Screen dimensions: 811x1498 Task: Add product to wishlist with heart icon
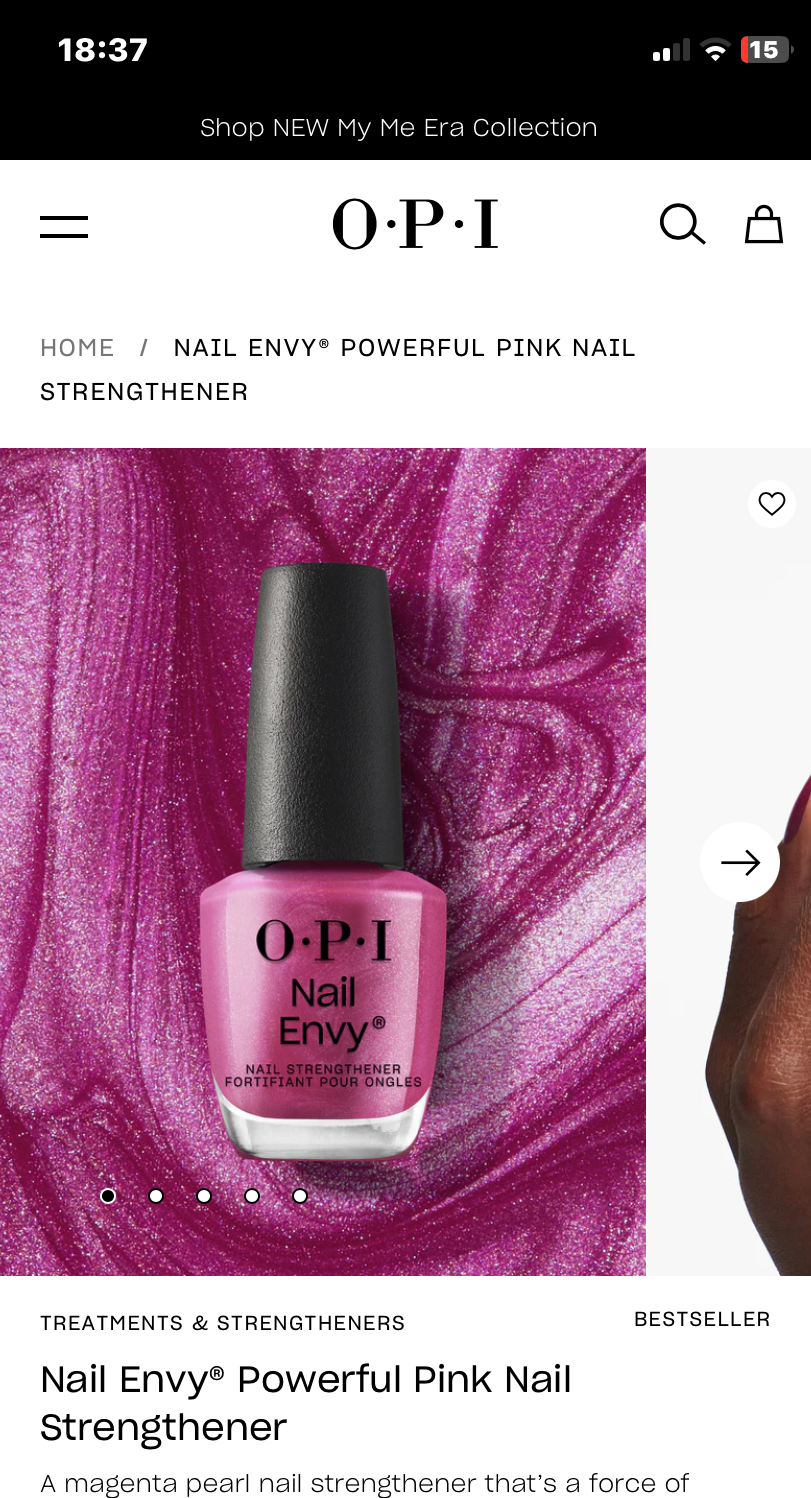click(x=772, y=504)
